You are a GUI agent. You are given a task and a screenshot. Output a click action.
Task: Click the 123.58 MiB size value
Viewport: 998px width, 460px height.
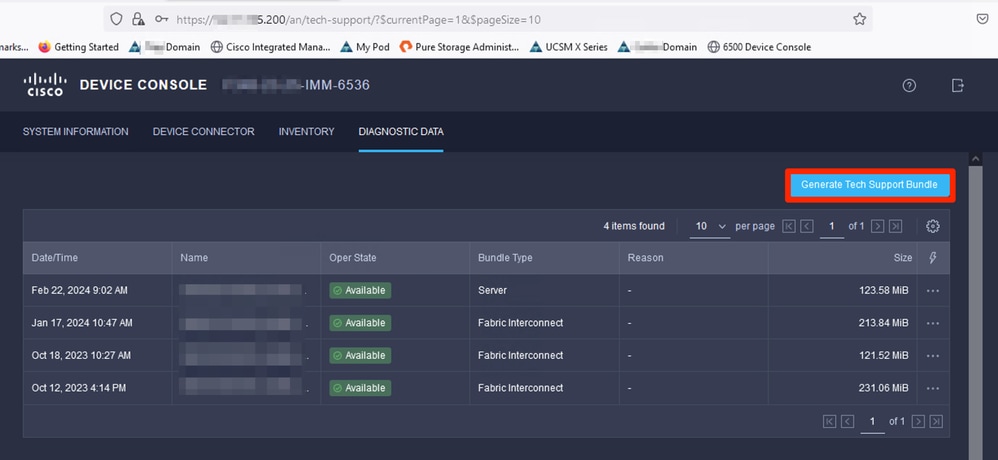(883, 291)
